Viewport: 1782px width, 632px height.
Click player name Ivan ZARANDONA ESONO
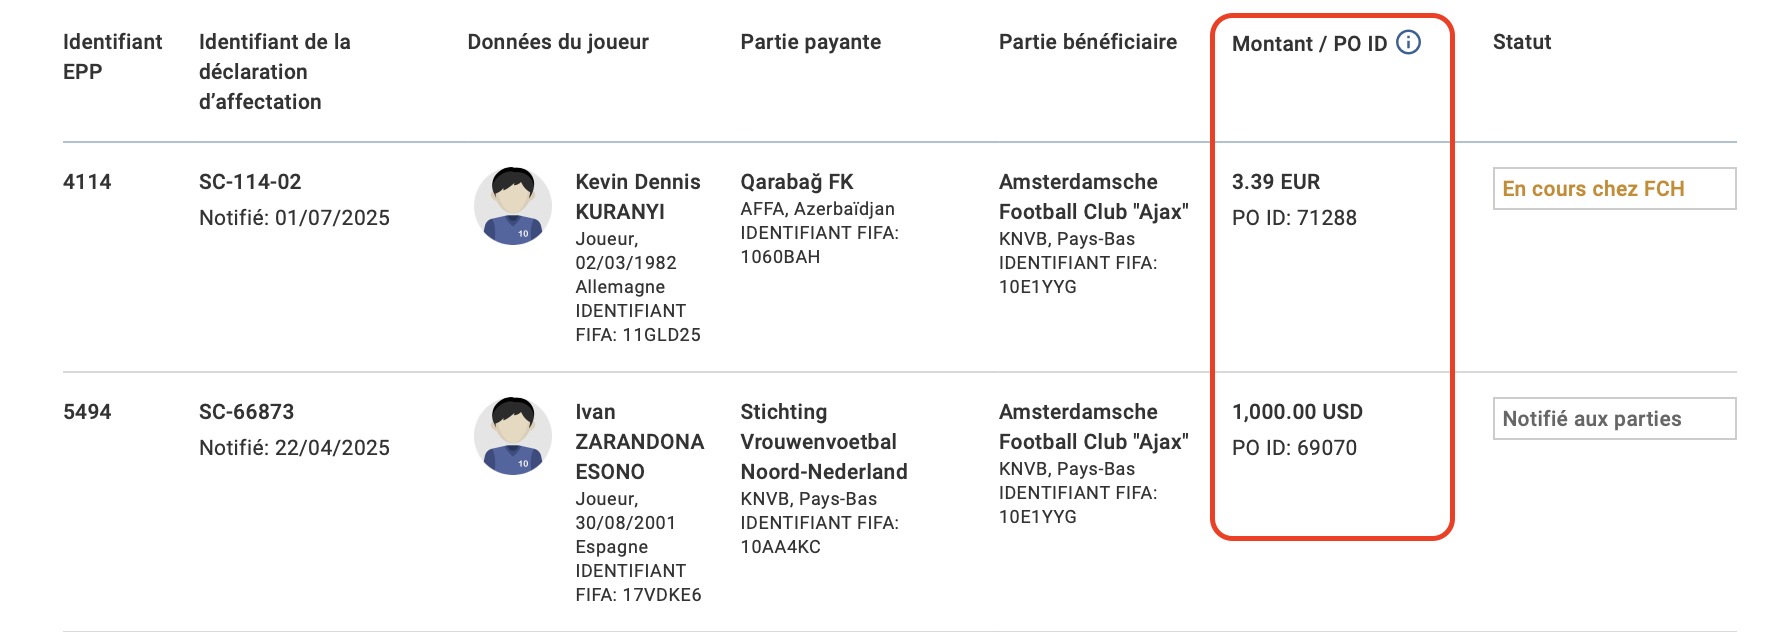click(x=639, y=441)
